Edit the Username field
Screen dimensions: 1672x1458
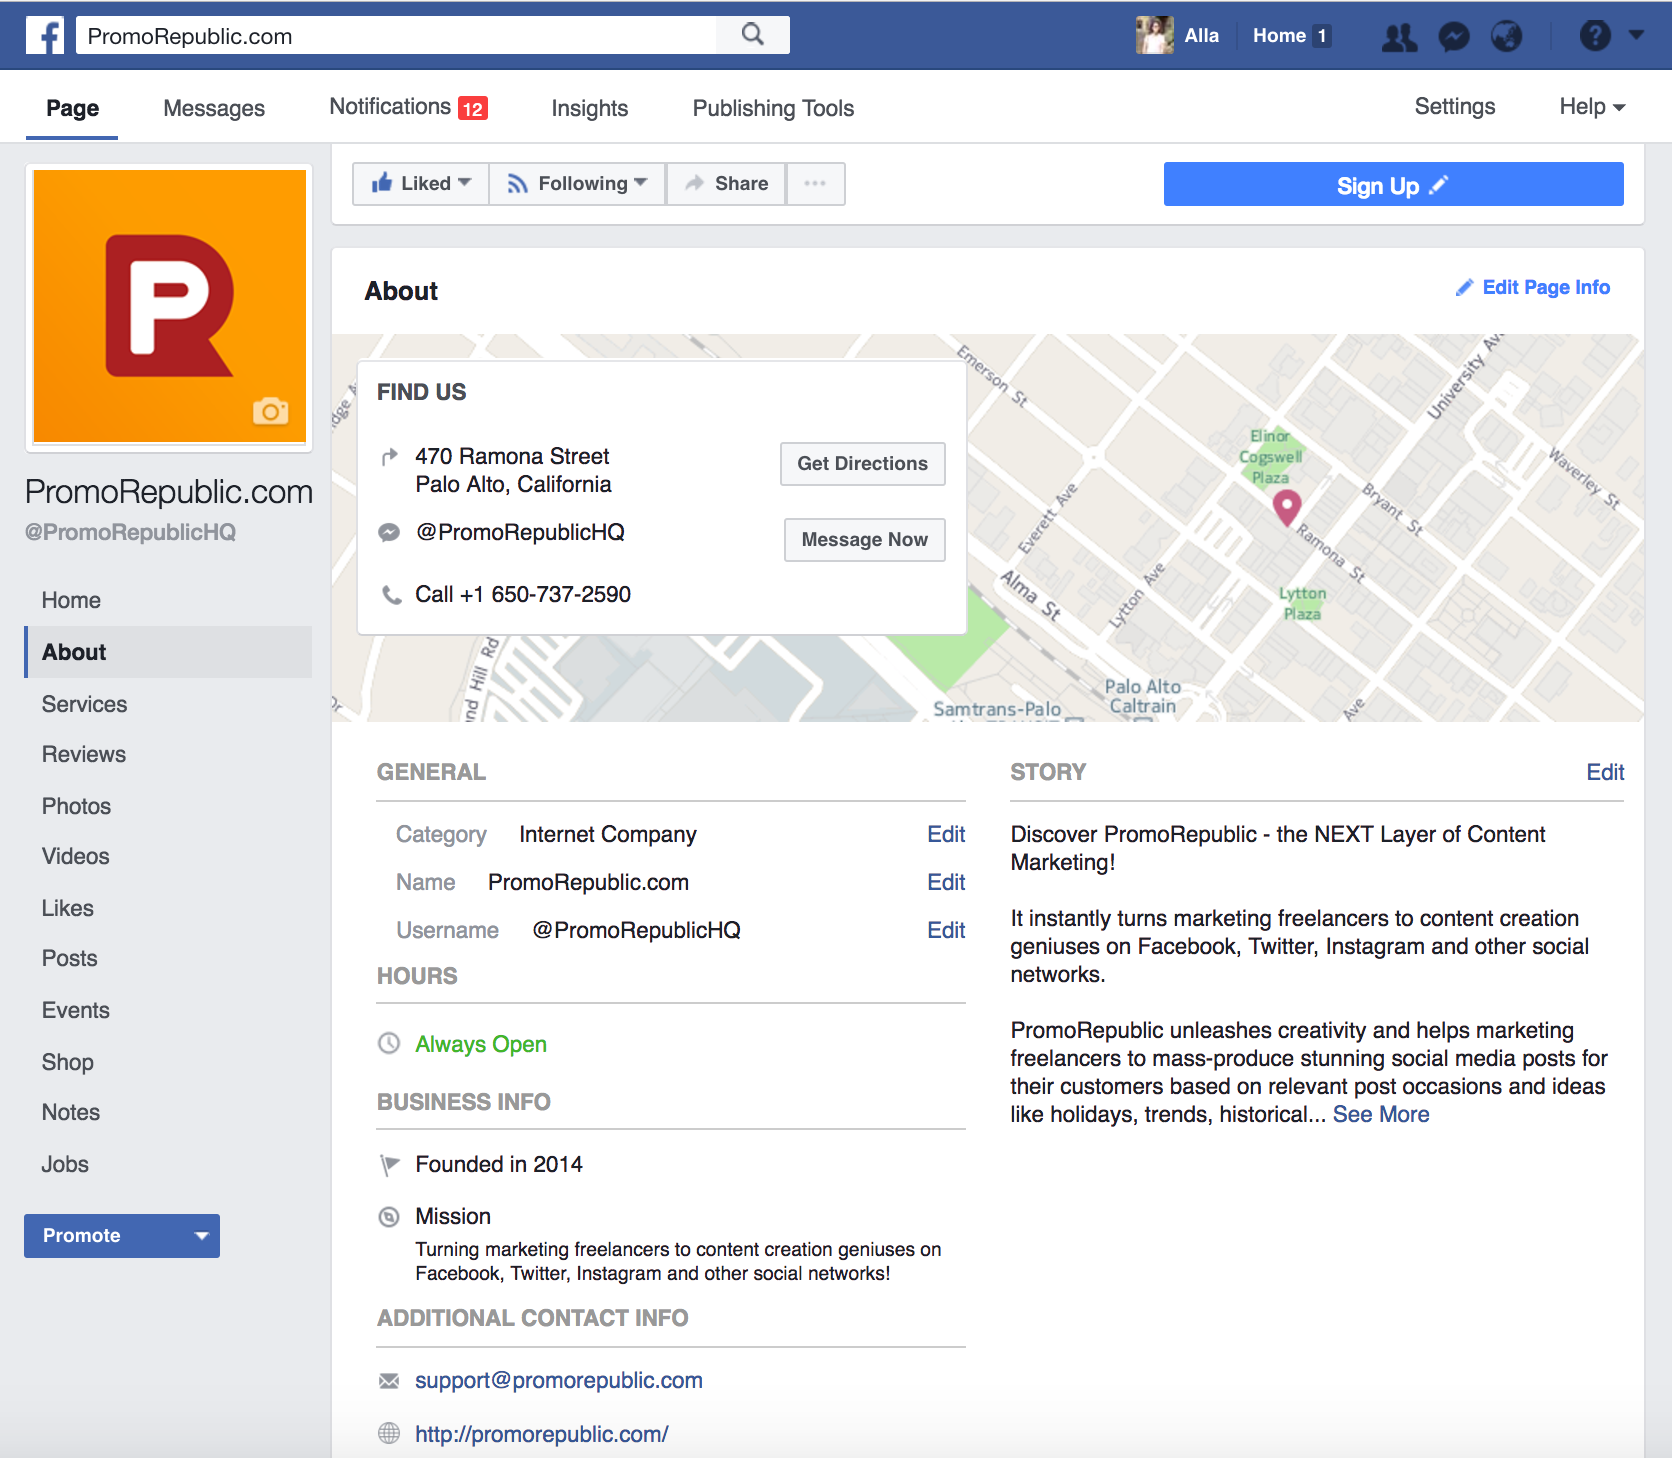[x=946, y=930]
